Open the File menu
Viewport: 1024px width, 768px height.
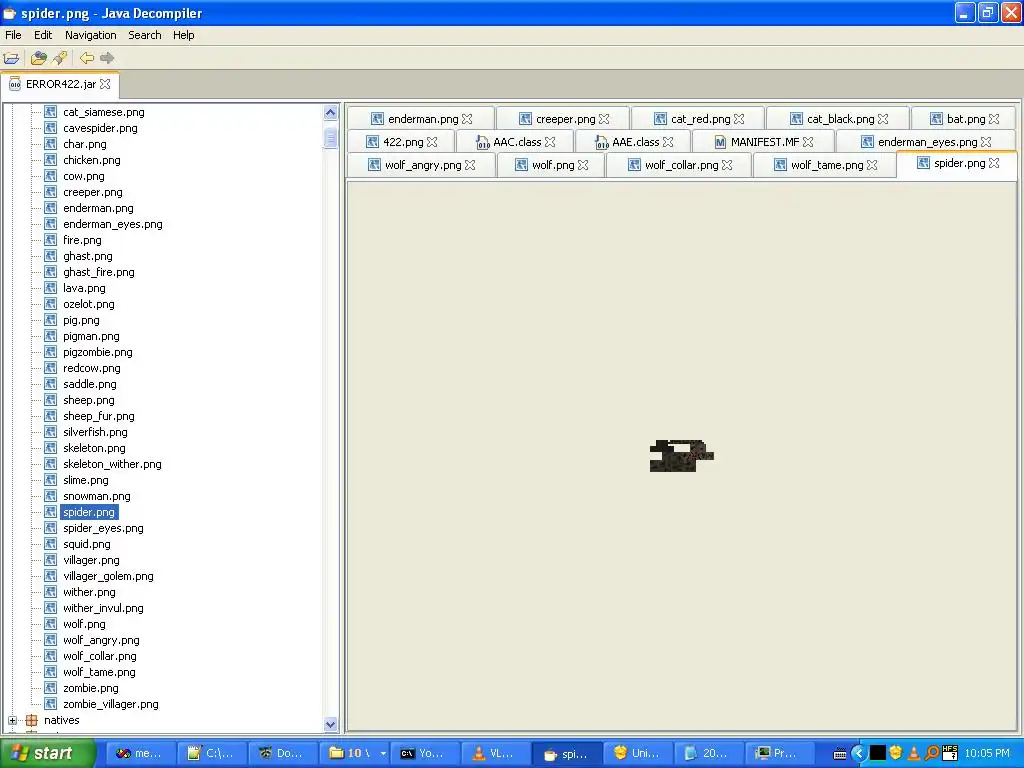13,35
